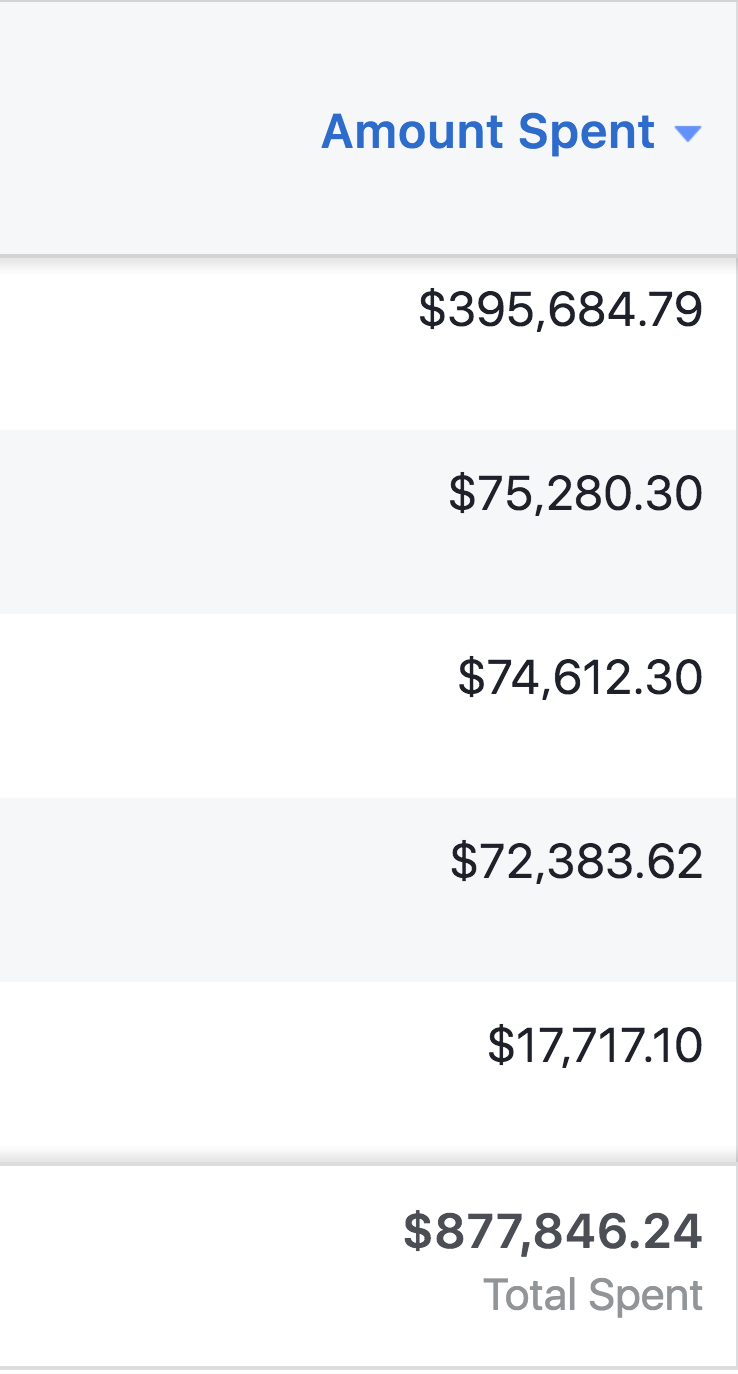The image size is (738, 1374).
Task: Click blank gray area left of $72,383.62
Action: [200, 890]
